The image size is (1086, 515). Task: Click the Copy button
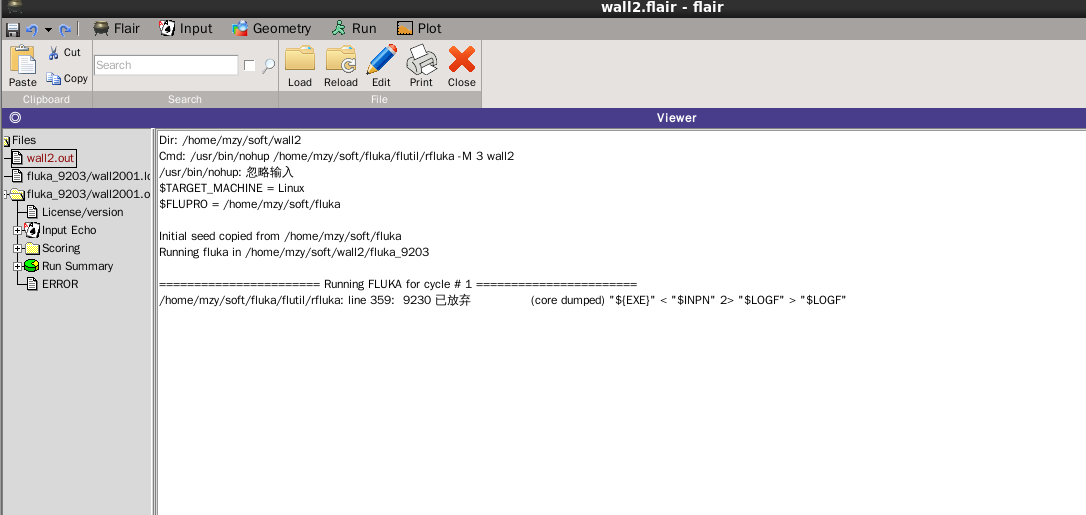pos(66,78)
